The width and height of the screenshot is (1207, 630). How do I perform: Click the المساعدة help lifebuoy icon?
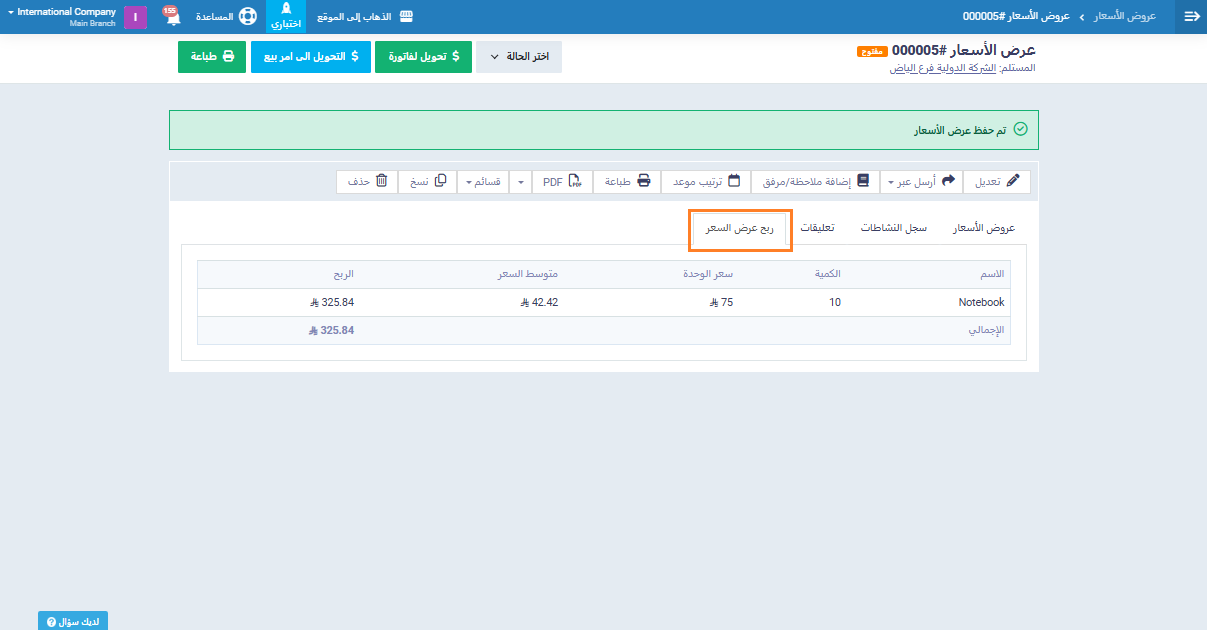[247, 17]
